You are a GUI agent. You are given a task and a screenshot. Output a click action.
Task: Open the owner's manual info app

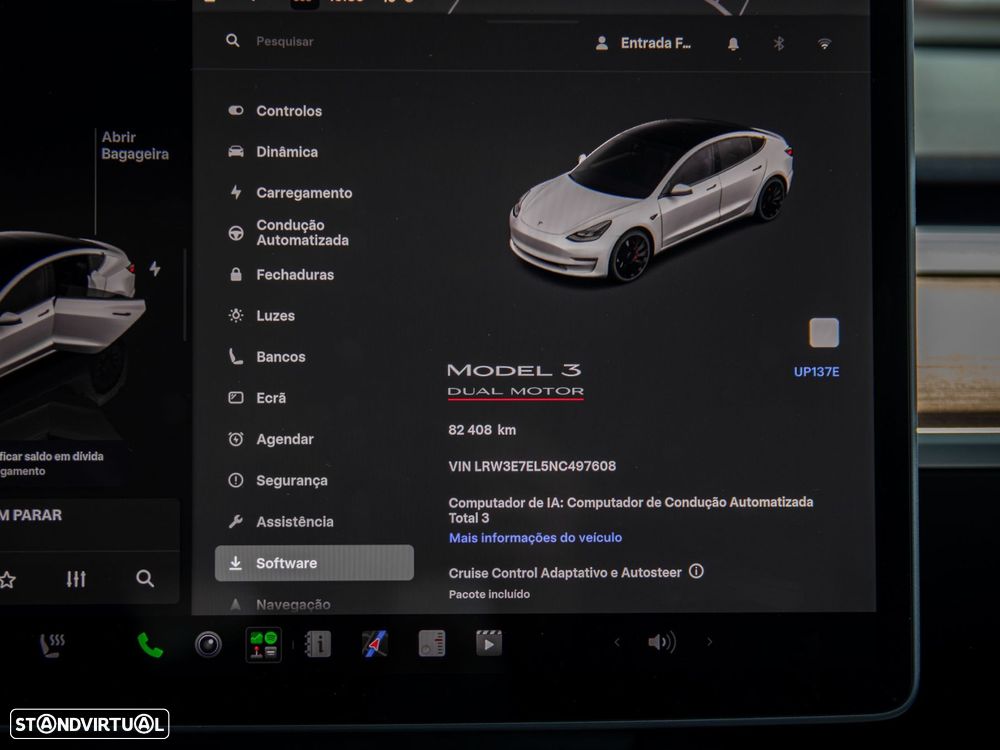click(x=318, y=644)
